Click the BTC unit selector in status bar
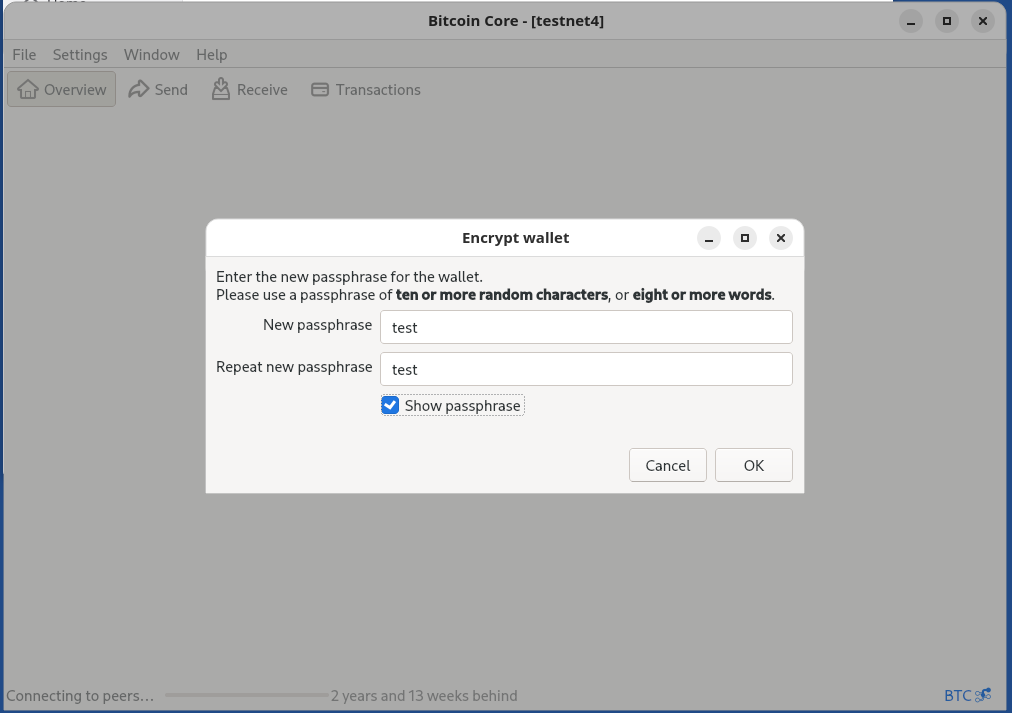The image size is (1012, 713). tap(958, 696)
